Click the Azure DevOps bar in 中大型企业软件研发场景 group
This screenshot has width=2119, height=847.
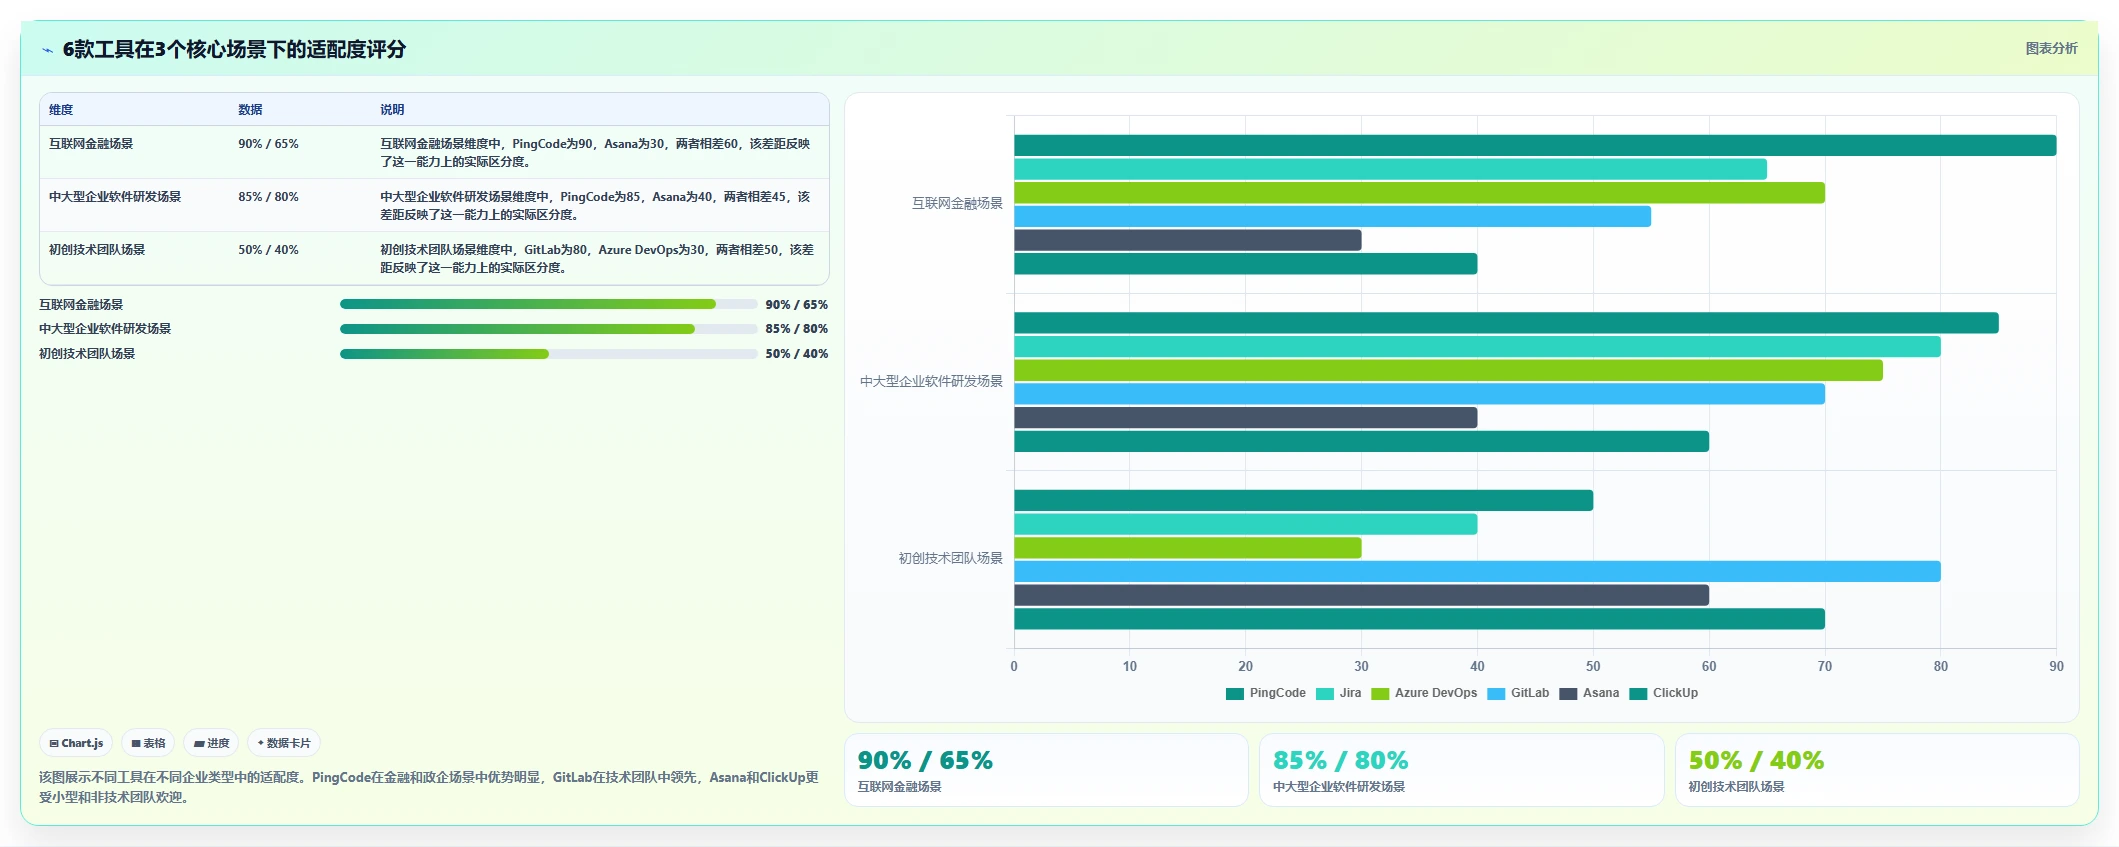click(1448, 370)
